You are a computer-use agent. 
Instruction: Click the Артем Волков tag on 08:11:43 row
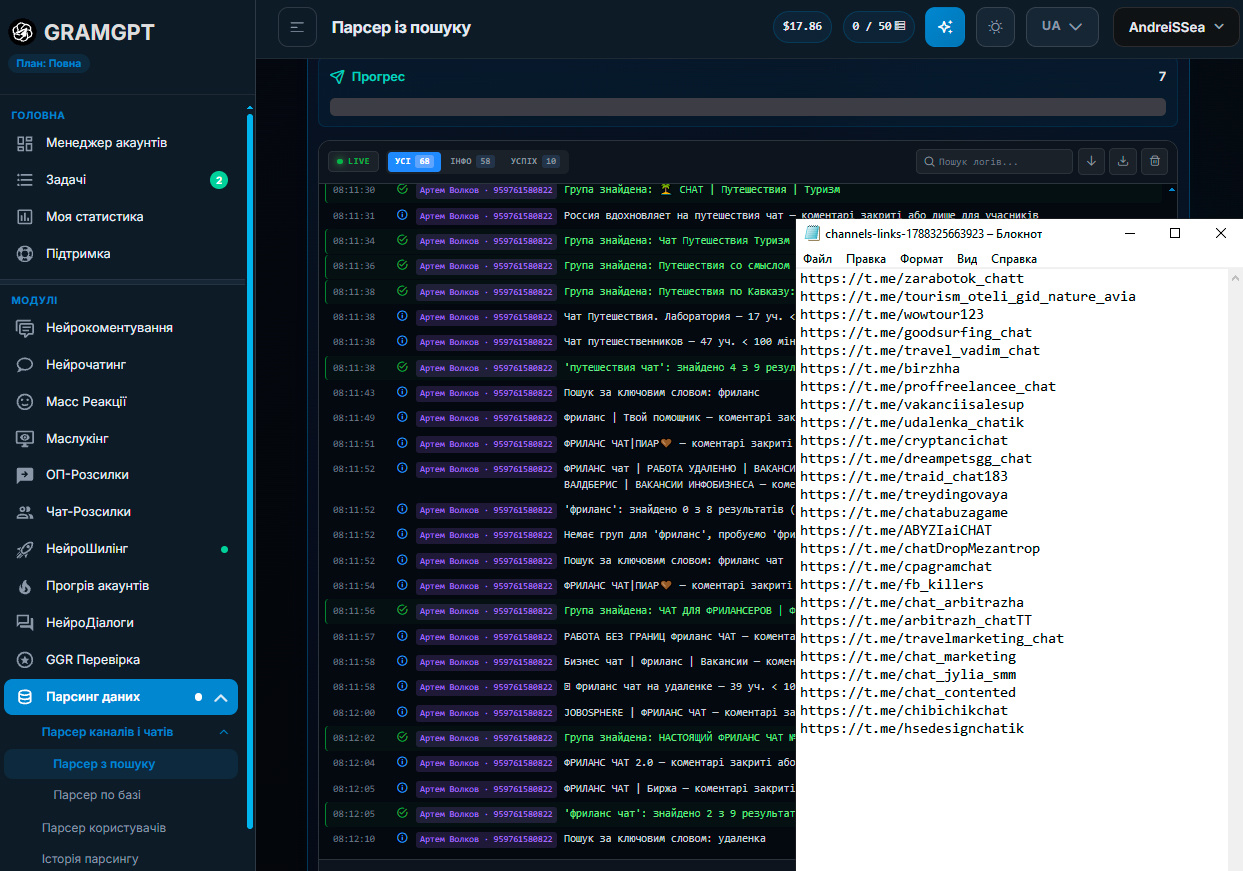[486, 393]
